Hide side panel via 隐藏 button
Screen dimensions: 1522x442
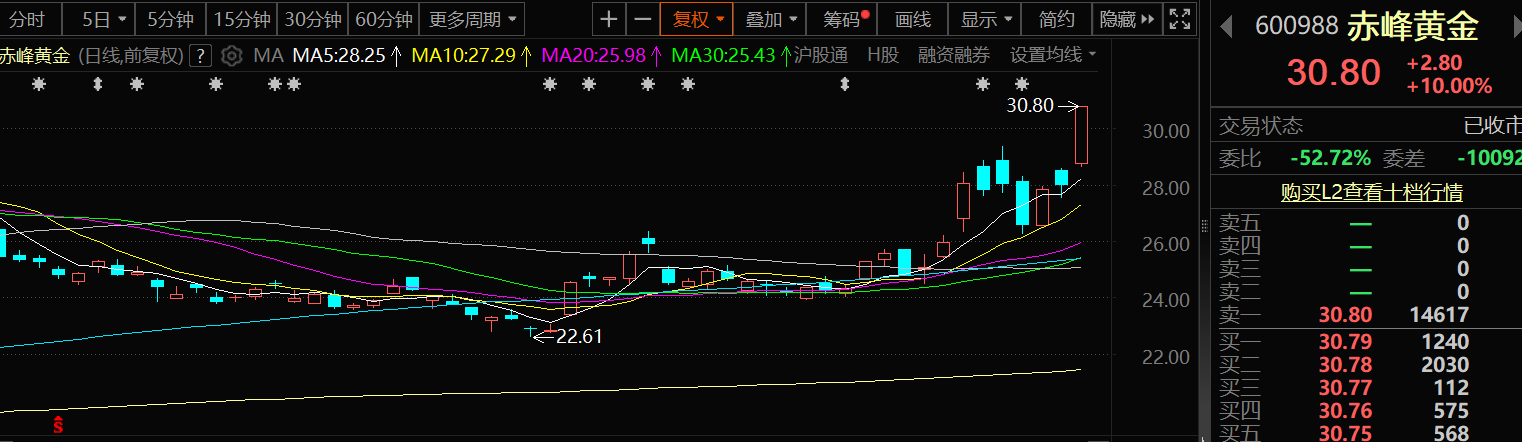tap(1128, 18)
